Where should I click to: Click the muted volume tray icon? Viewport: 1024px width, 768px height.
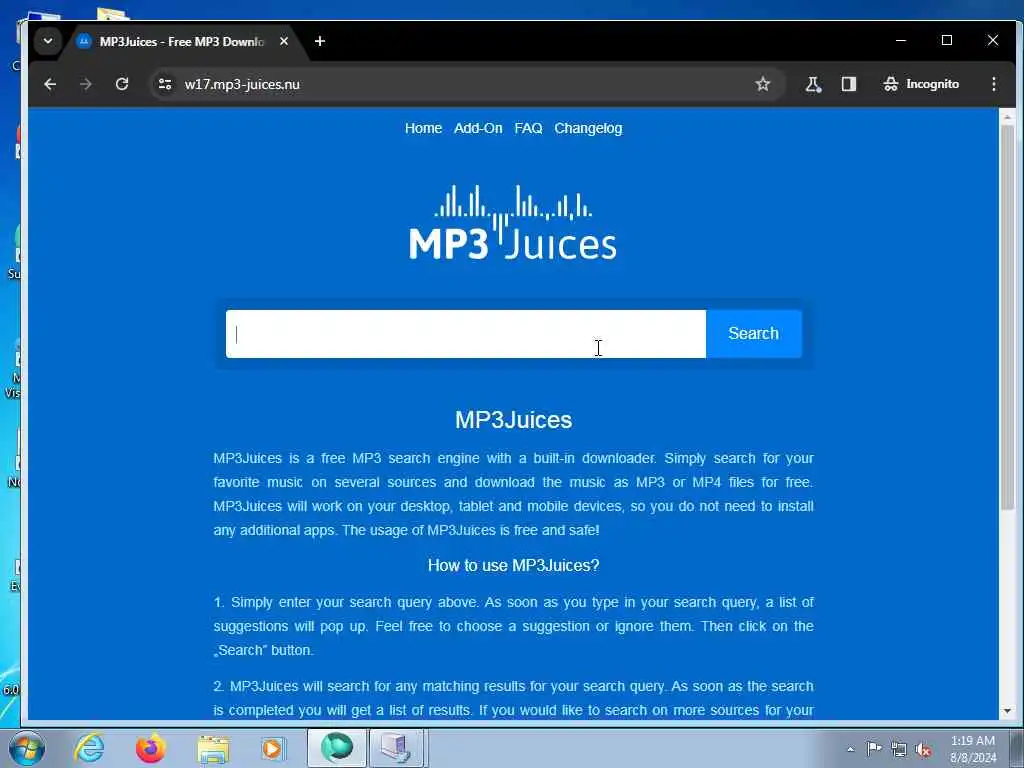coord(923,750)
